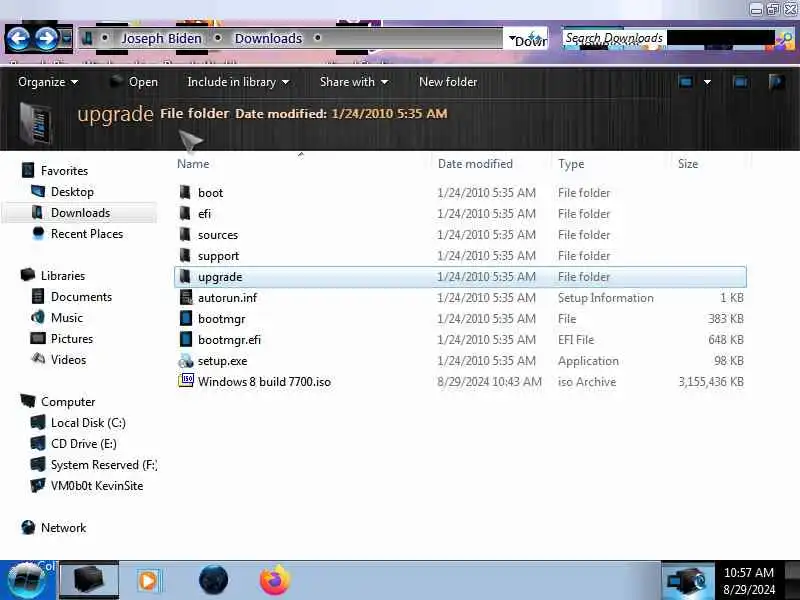Click the 3,155,436 KB size value
Viewport: 800px width, 600px height.
[711, 382]
